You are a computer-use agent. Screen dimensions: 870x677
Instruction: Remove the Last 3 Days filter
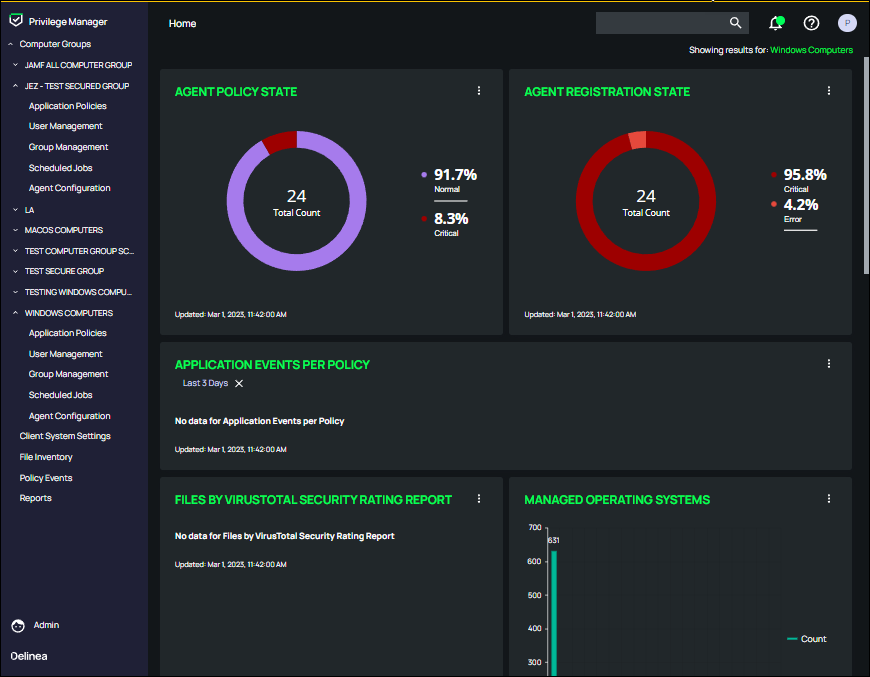pos(239,383)
